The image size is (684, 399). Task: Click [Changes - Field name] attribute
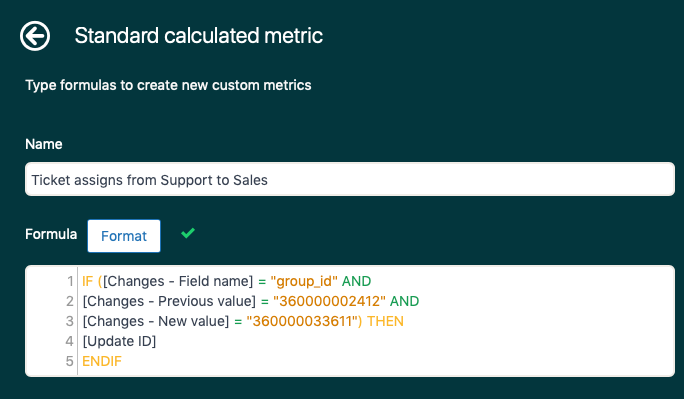click(178, 281)
